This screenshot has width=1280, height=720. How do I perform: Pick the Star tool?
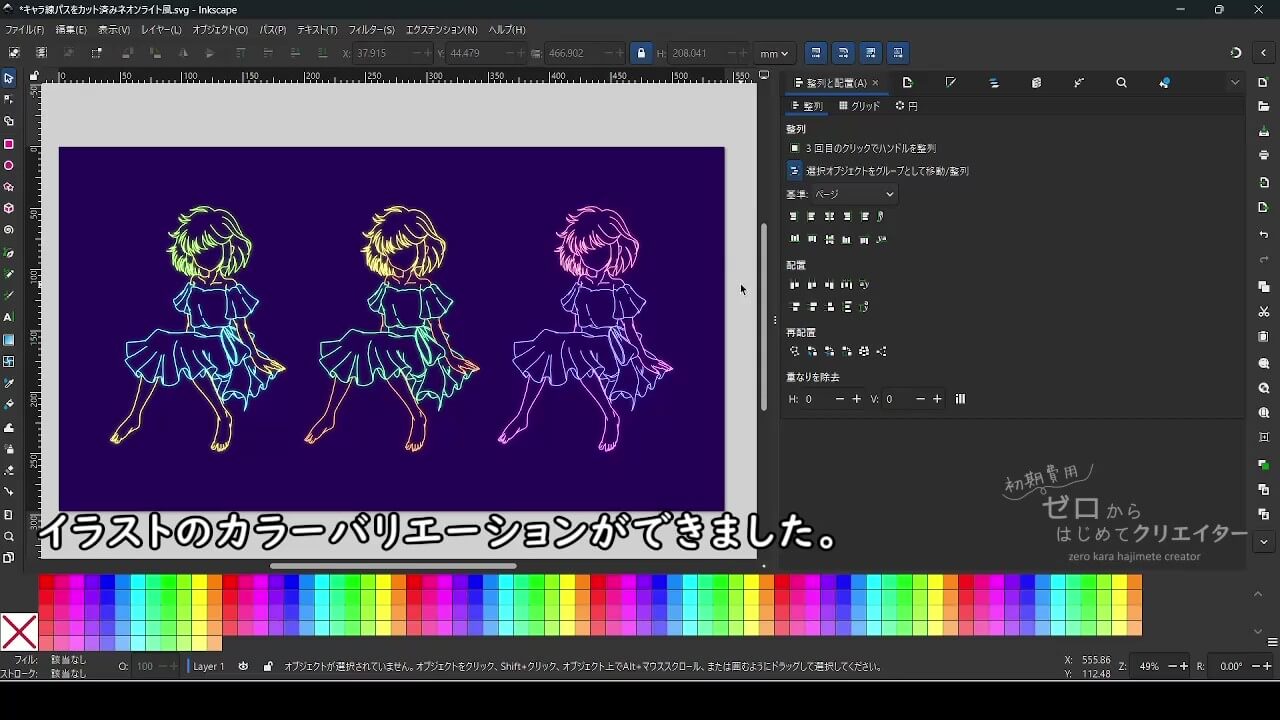click(10, 185)
